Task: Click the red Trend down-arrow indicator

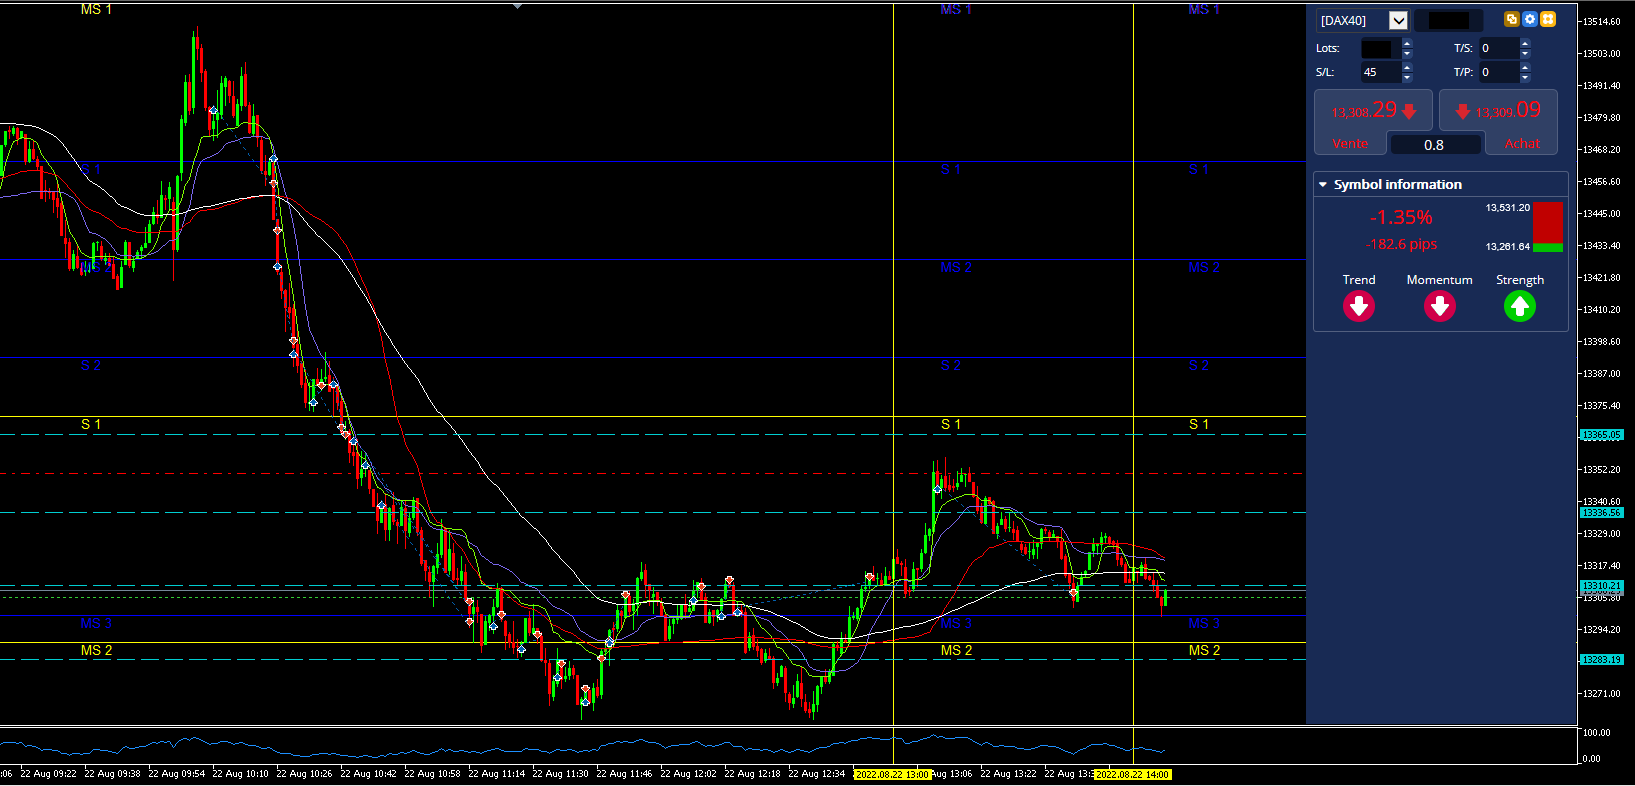Action: click(x=1358, y=306)
